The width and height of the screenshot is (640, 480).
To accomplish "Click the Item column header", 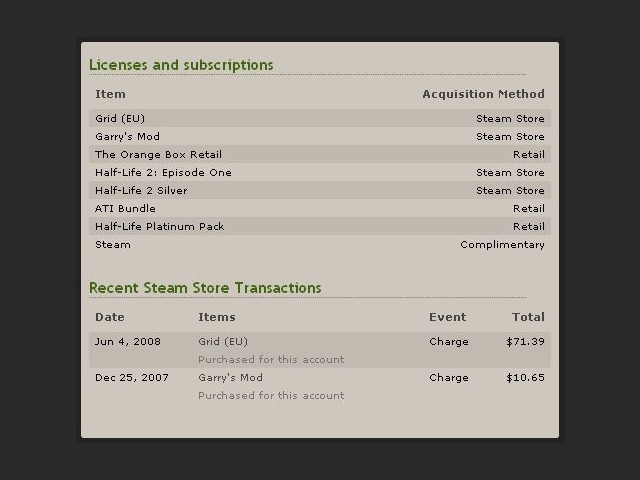I will pyautogui.click(x=110, y=94).
